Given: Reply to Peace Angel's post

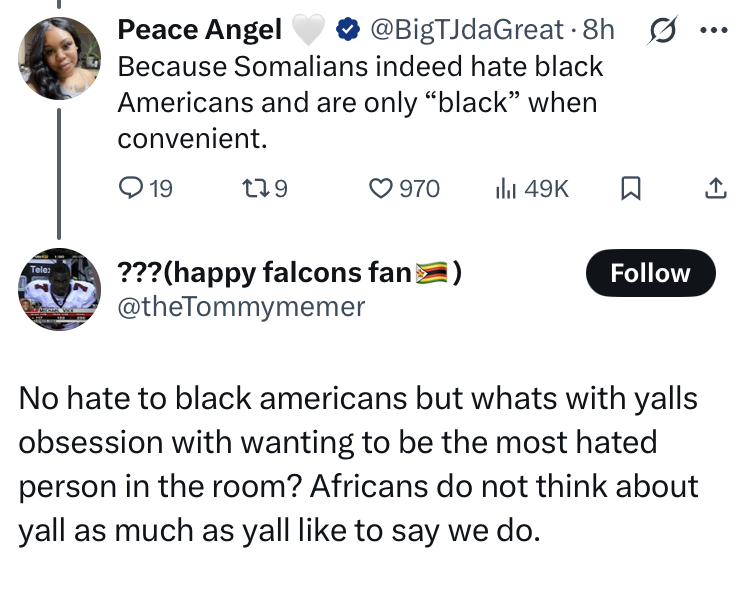Looking at the screenshot, I should 132,187.
